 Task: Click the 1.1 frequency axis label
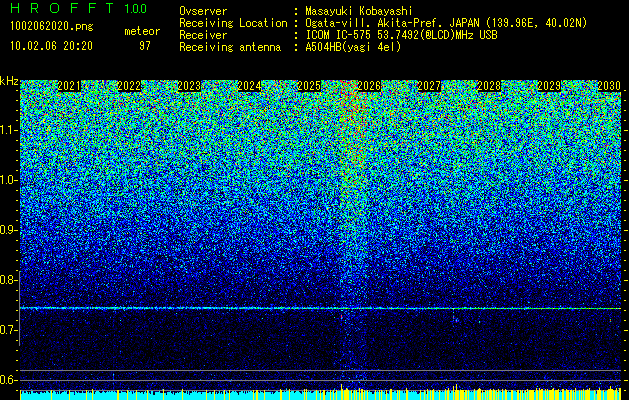coord(8,130)
